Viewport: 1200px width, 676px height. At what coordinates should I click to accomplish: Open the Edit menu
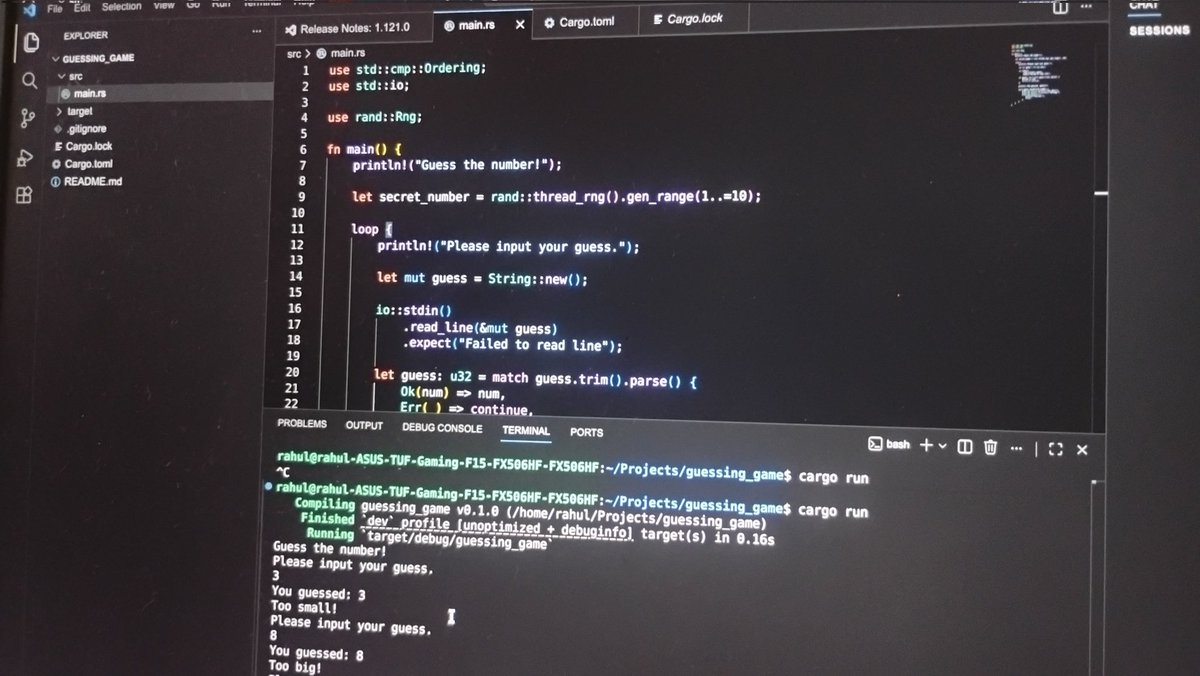tap(82, 6)
